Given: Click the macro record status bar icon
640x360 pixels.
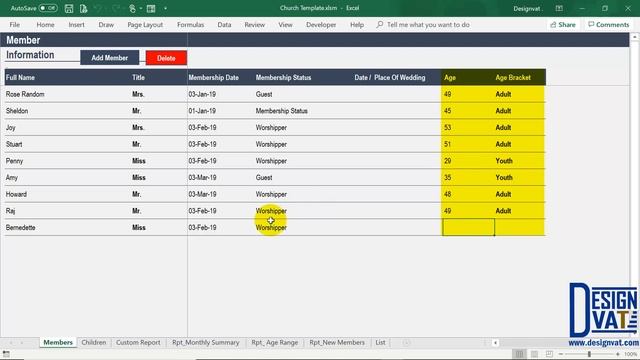Looking at the screenshot, I should 7,354.
